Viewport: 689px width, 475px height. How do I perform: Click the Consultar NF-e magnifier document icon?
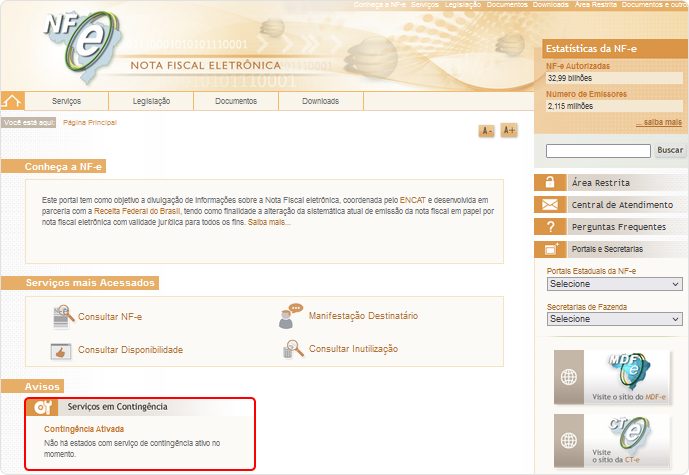[x=63, y=317]
